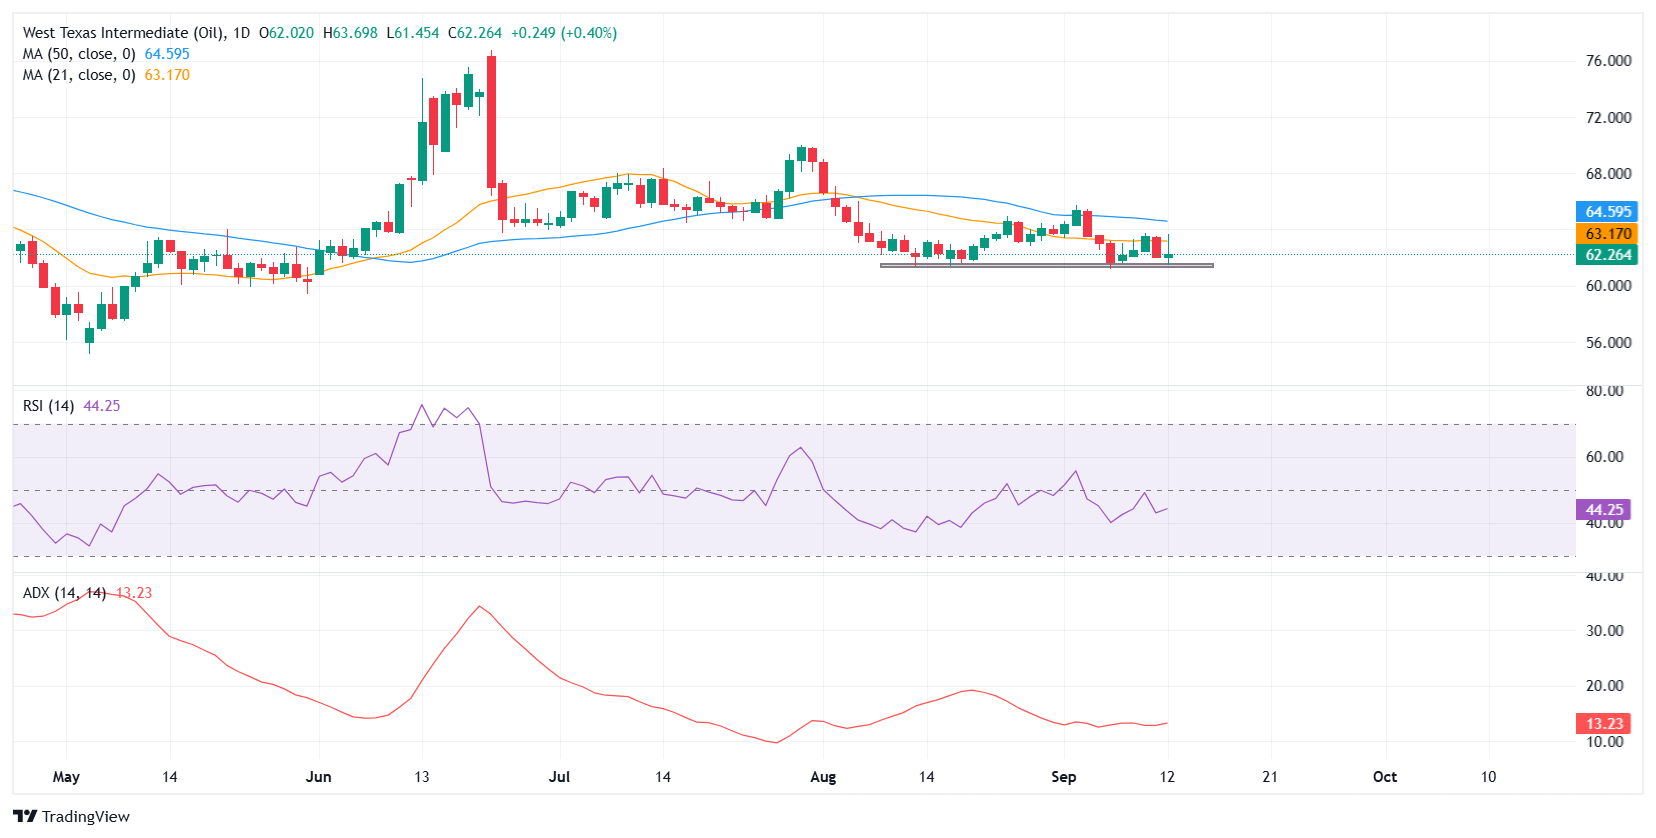Click the TradingView text link at bottom

85,816
